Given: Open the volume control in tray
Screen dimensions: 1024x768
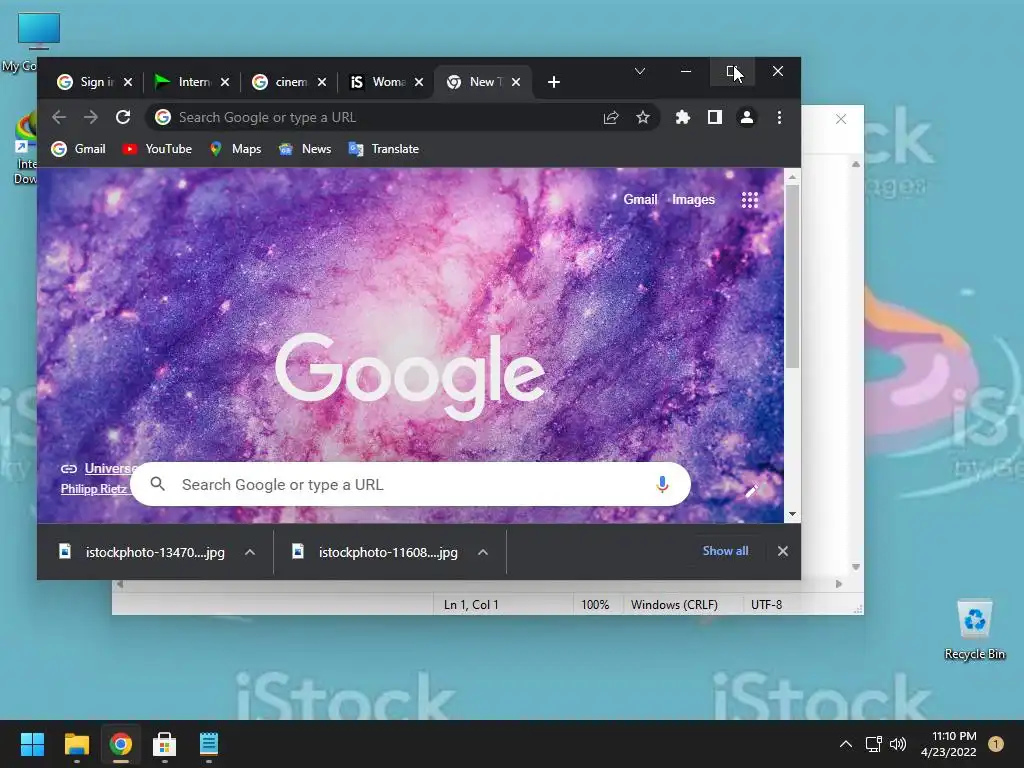Looking at the screenshot, I should (x=898, y=744).
